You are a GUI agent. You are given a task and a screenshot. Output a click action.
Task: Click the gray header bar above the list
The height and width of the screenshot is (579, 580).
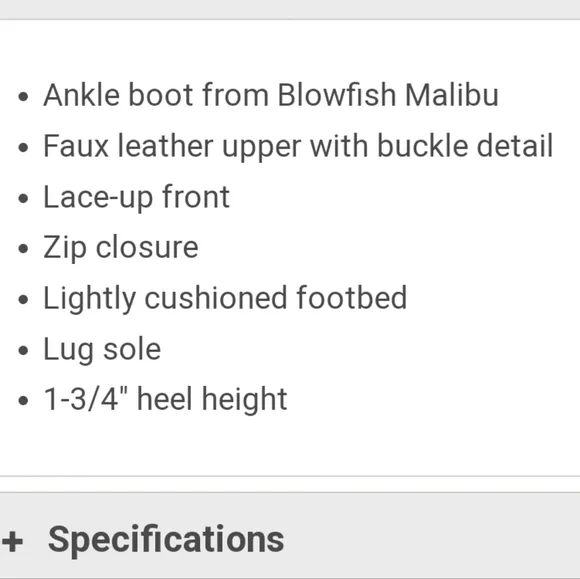[290, 9]
